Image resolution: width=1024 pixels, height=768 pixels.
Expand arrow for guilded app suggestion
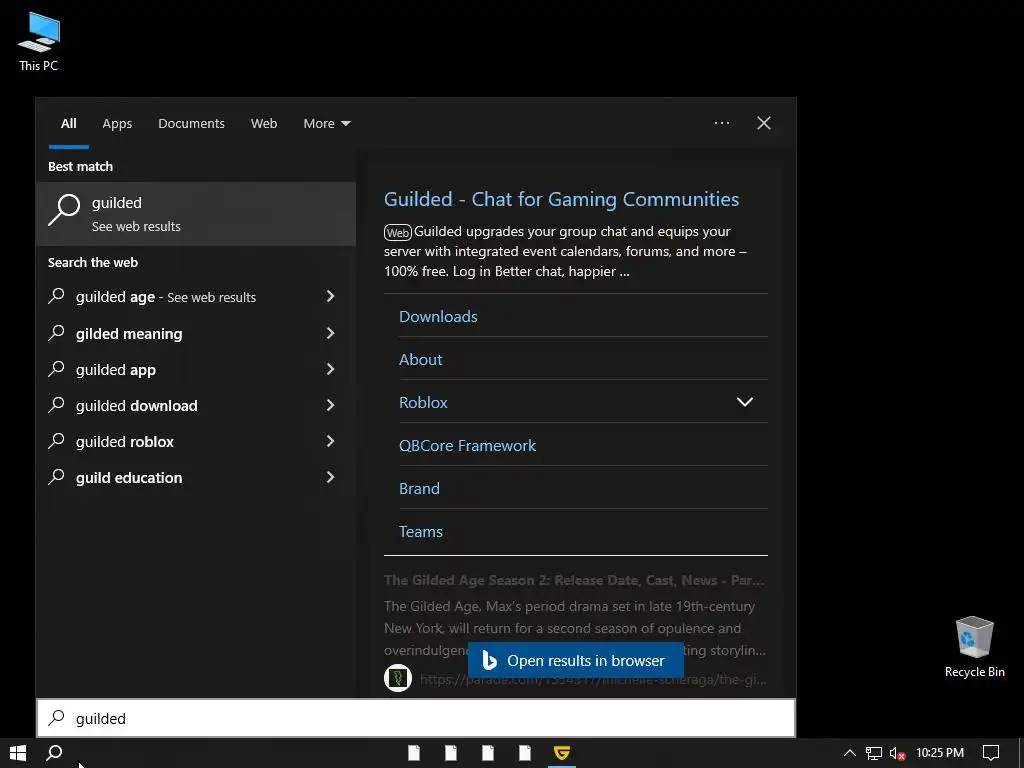point(330,369)
